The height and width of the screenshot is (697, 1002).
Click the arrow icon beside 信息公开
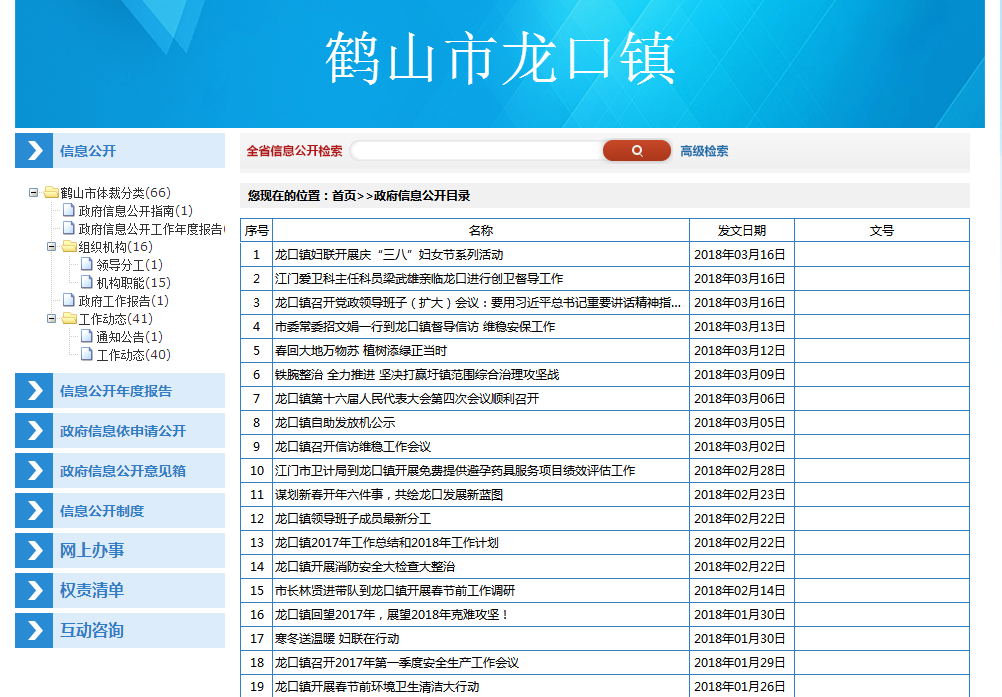pyautogui.click(x=34, y=151)
